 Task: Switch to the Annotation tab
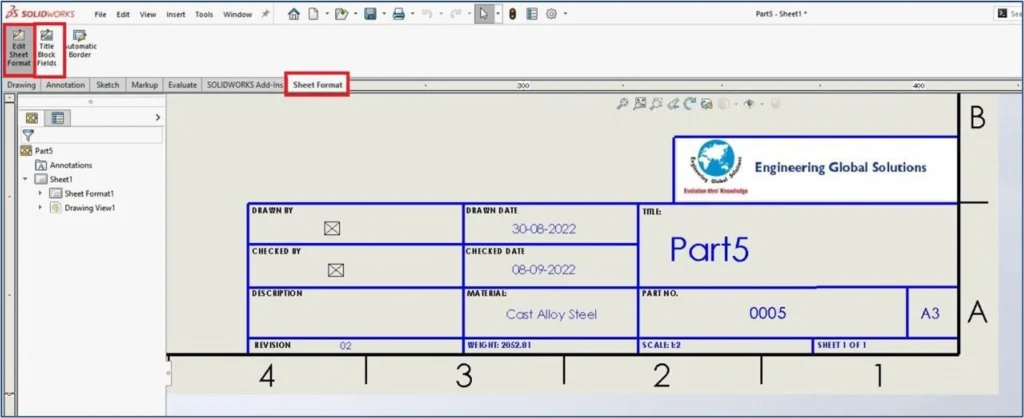[x=65, y=85]
